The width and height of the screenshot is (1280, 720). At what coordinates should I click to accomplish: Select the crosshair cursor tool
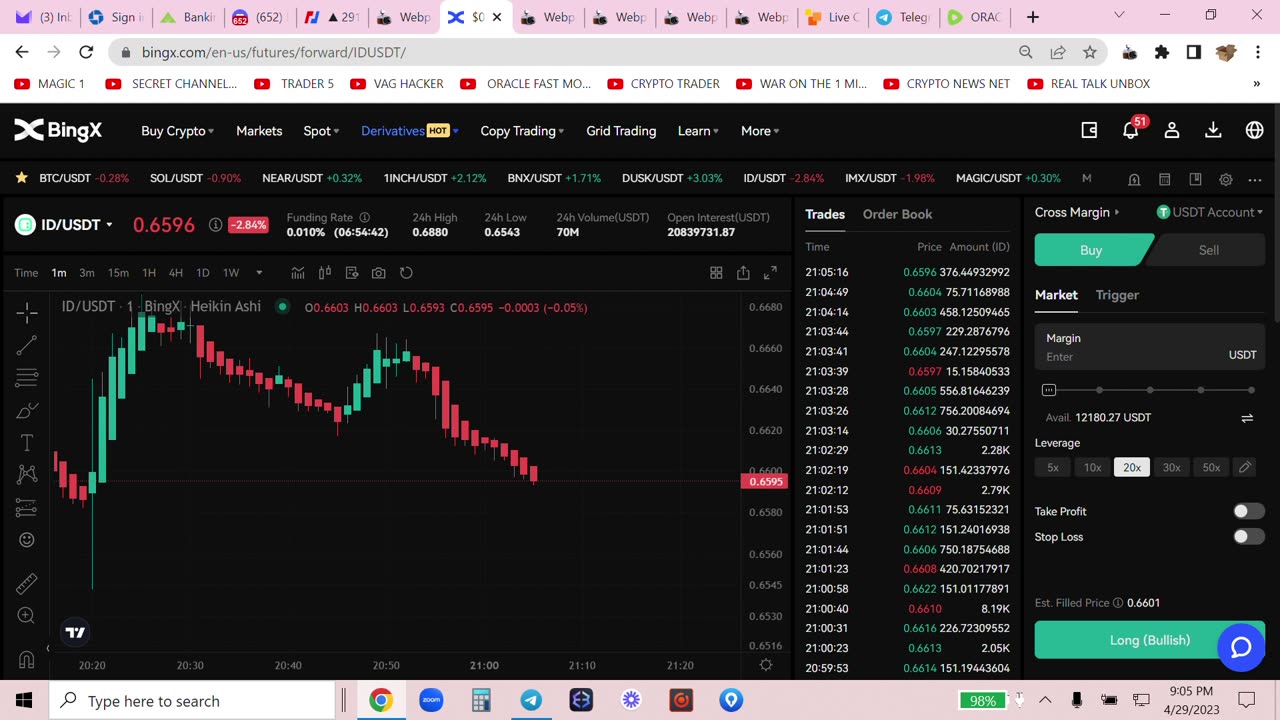[x=27, y=313]
